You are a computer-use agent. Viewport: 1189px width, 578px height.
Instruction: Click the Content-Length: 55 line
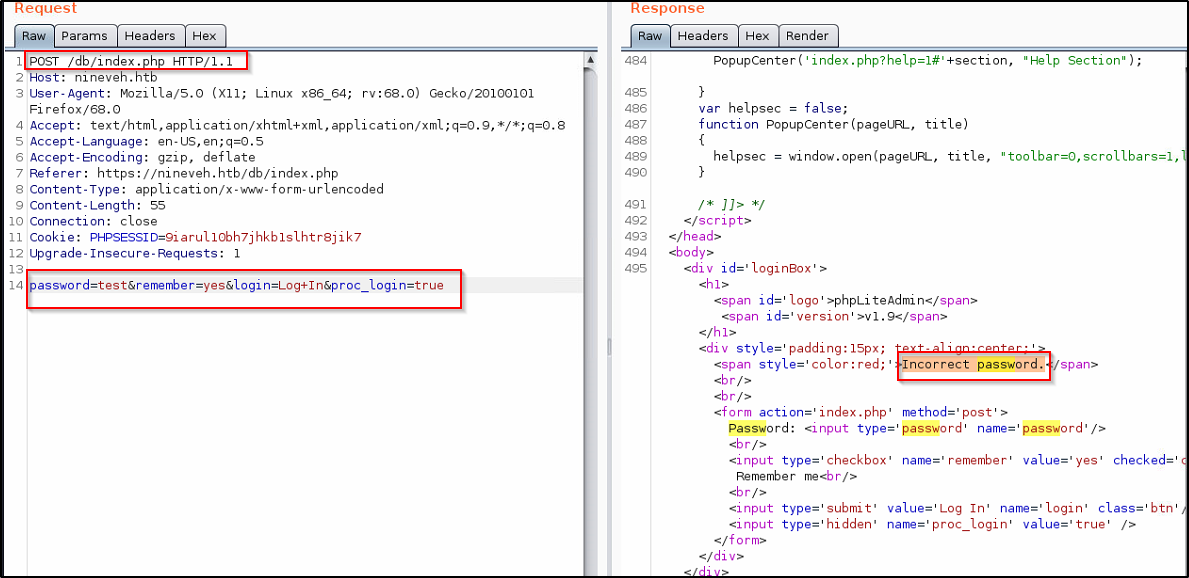tap(97, 206)
